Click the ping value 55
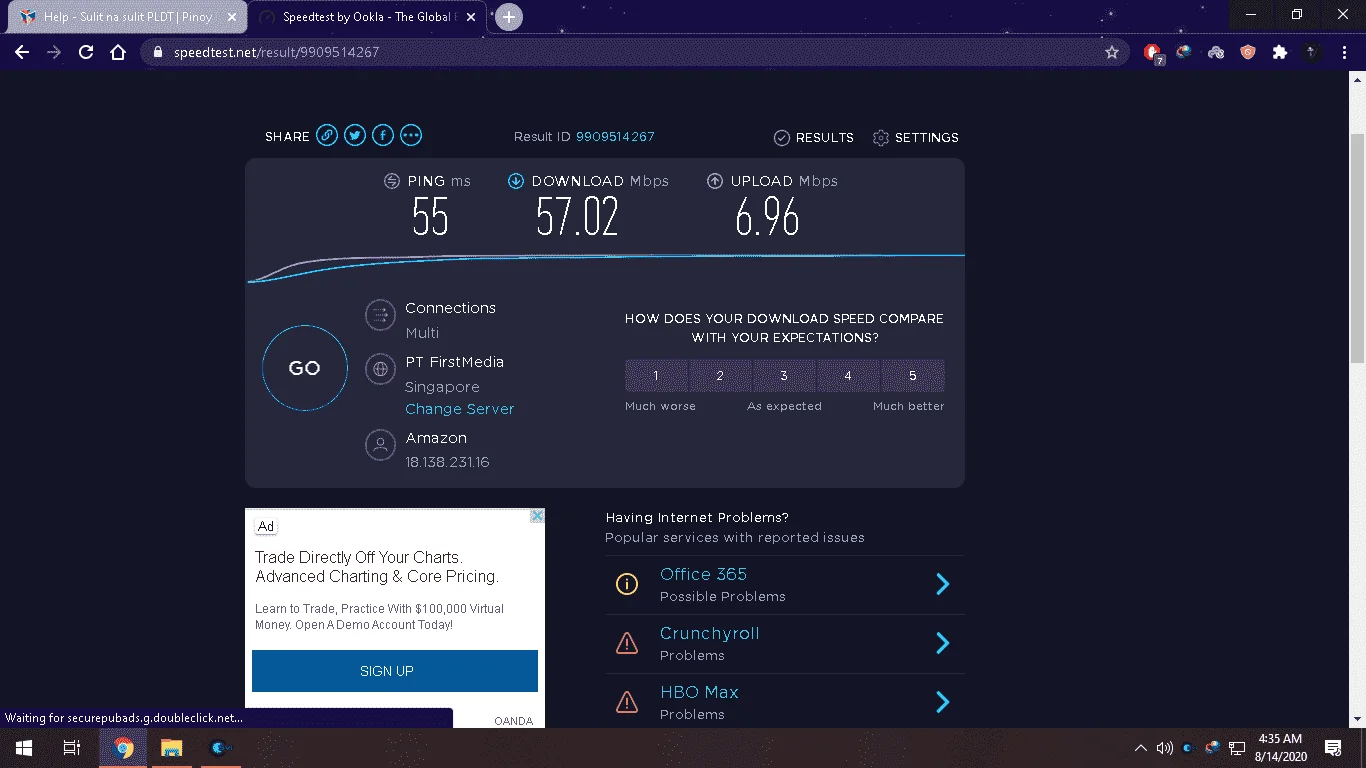The width and height of the screenshot is (1366, 768). [430, 216]
